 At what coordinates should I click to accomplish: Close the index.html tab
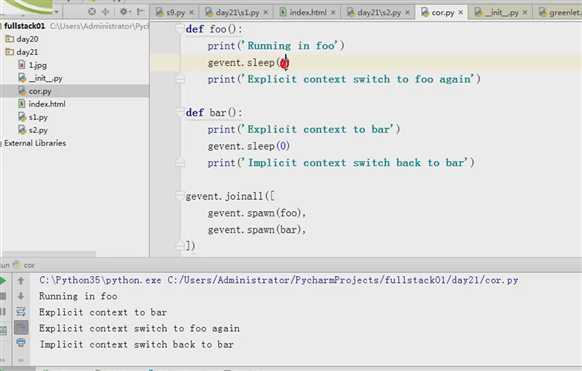click(x=333, y=13)
